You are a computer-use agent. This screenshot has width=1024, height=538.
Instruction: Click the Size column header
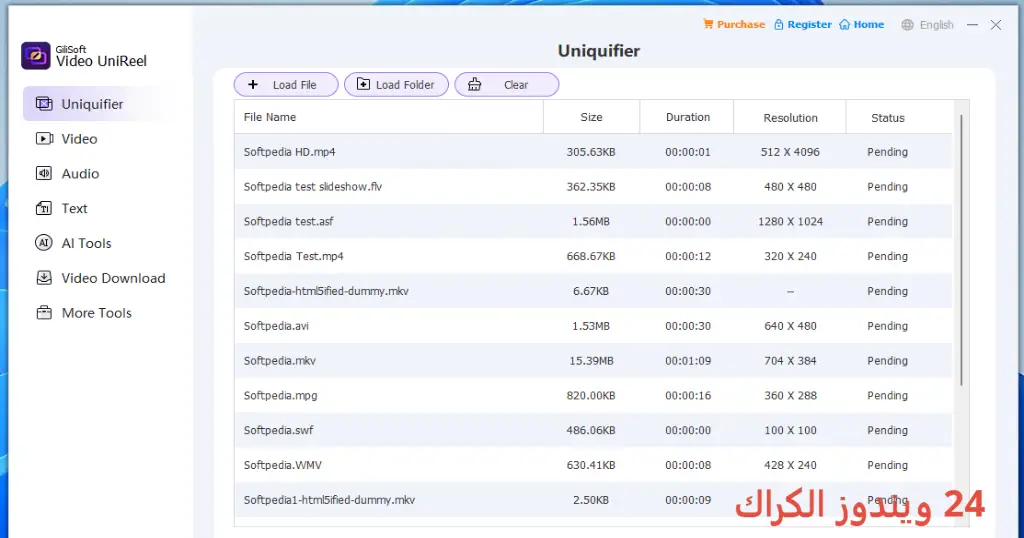592,117
